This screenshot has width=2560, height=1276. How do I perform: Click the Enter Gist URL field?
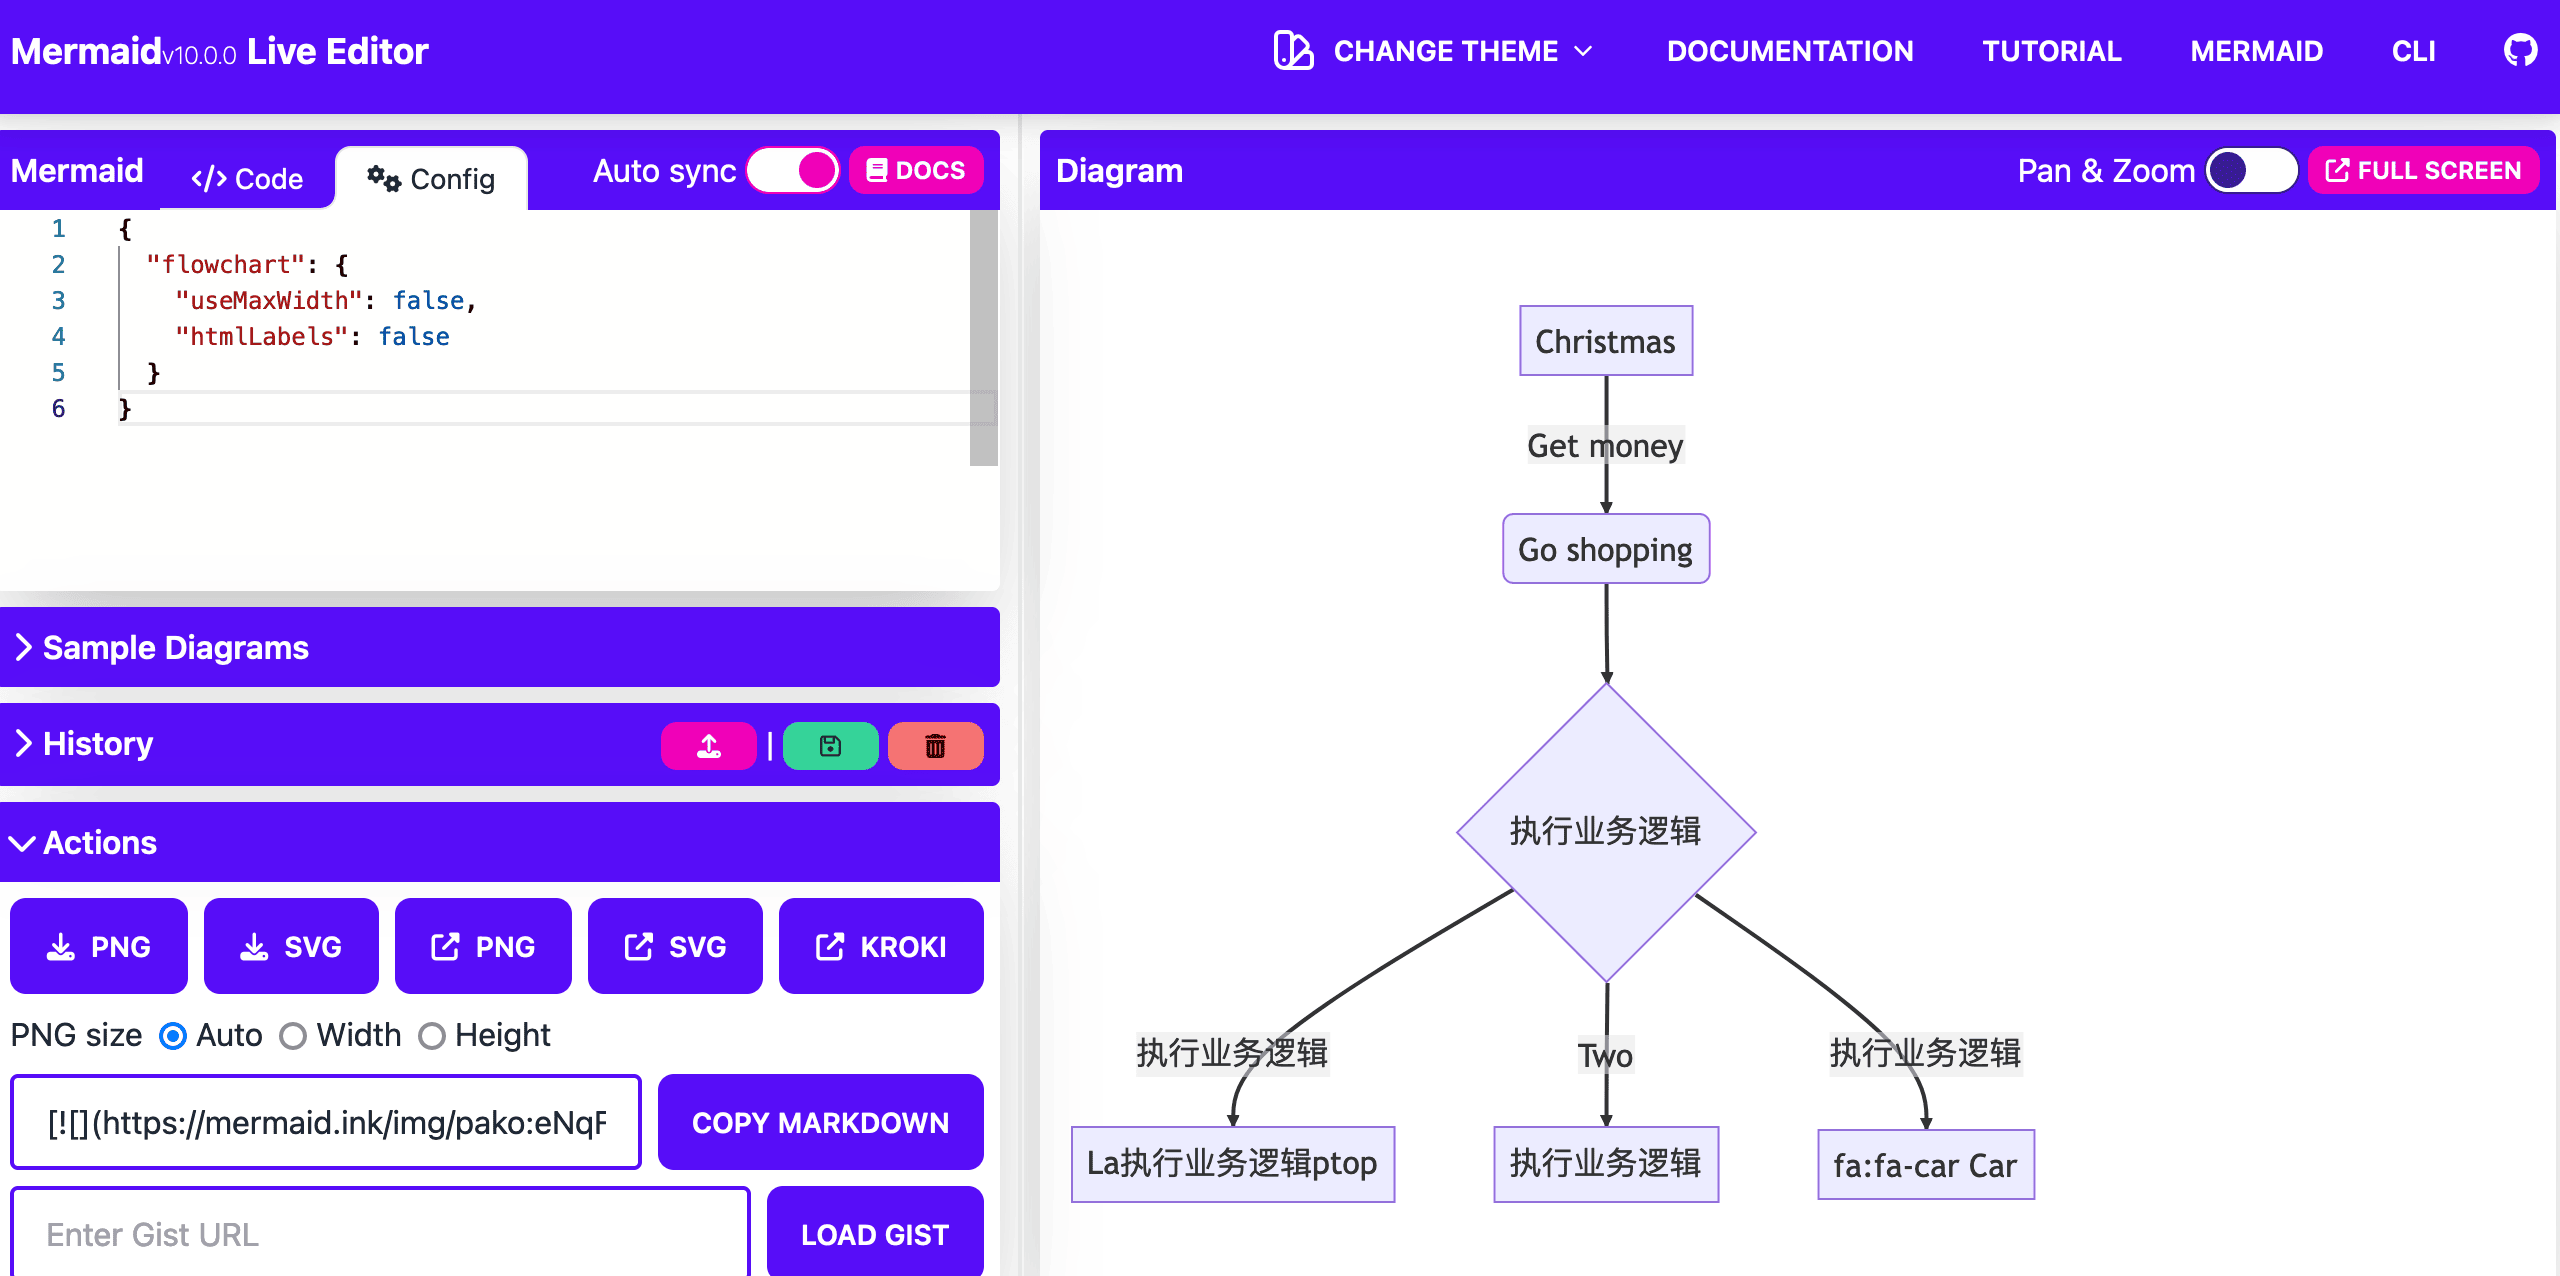click(x=380, y=1234)
